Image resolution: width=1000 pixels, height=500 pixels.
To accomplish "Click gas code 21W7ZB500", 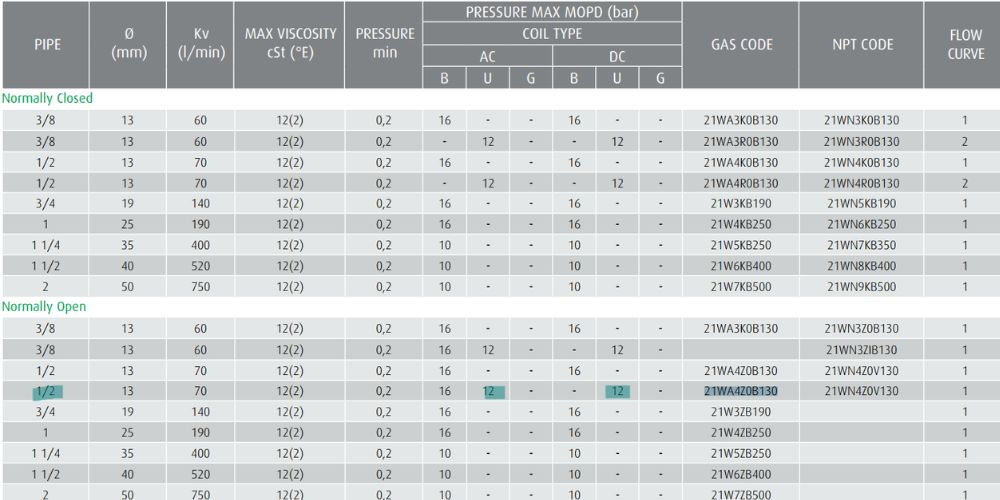I will pyautogui.click(x=741, y=494).
